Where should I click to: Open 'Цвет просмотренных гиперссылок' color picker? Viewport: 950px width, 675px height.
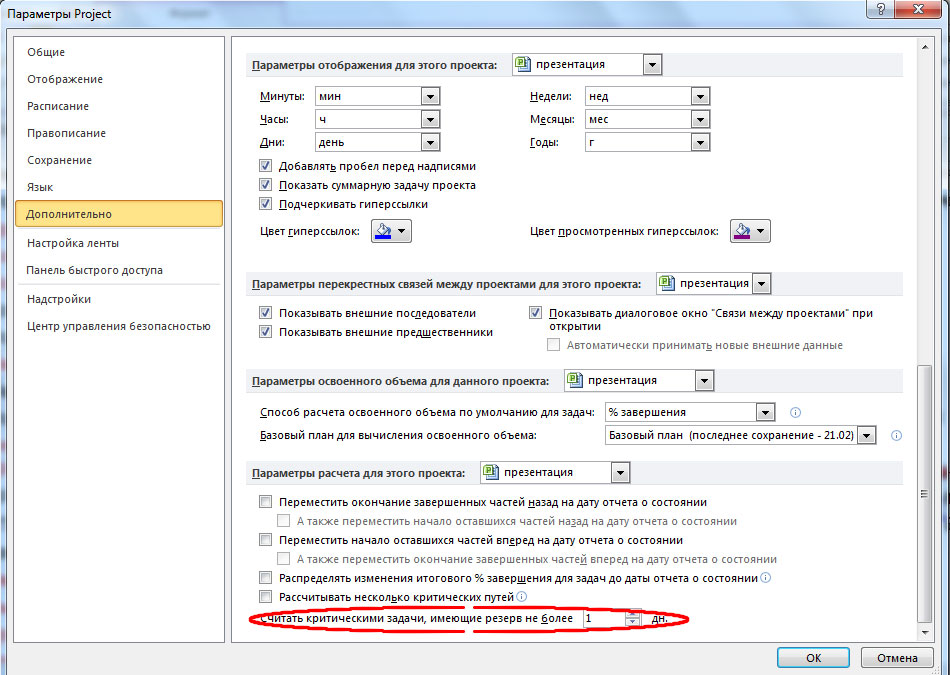(x=750, y=231)
